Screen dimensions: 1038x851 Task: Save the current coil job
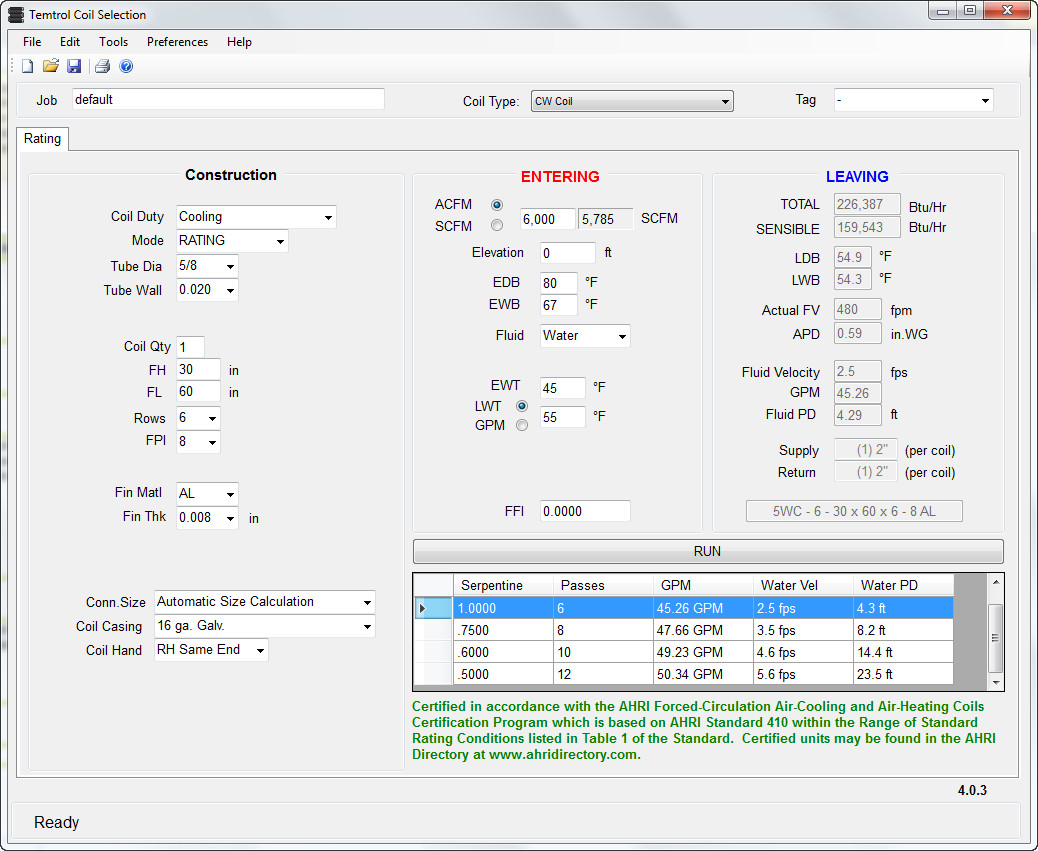pos(74,65)
